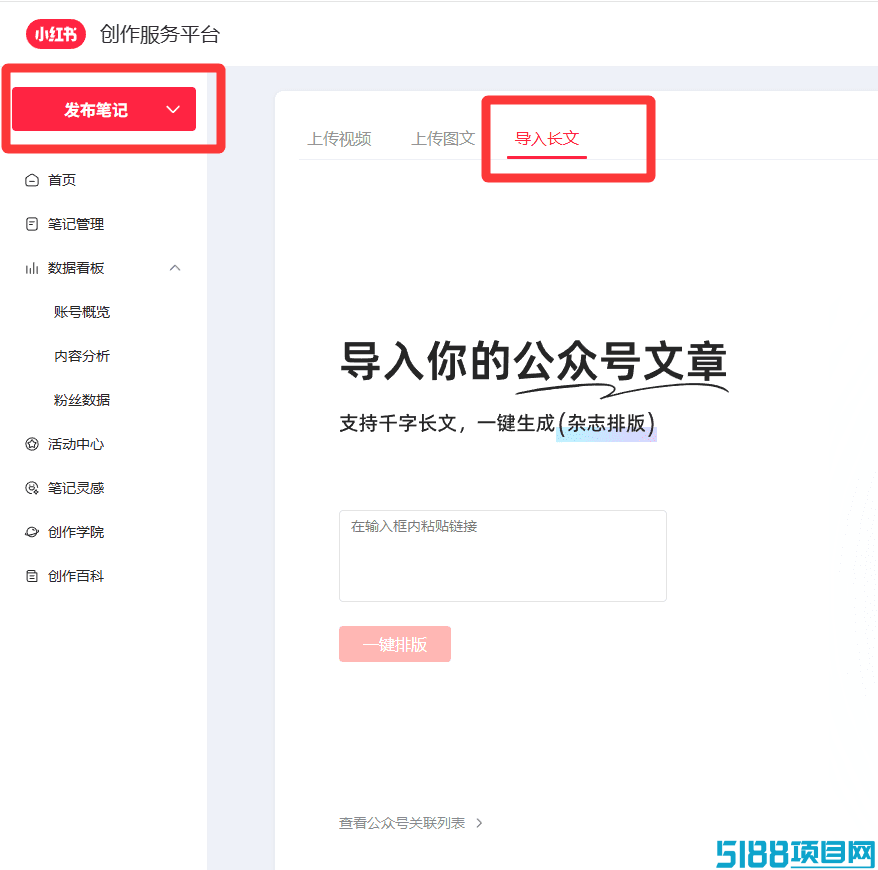Open 创作百科 in the sidebar

(76, 576)
